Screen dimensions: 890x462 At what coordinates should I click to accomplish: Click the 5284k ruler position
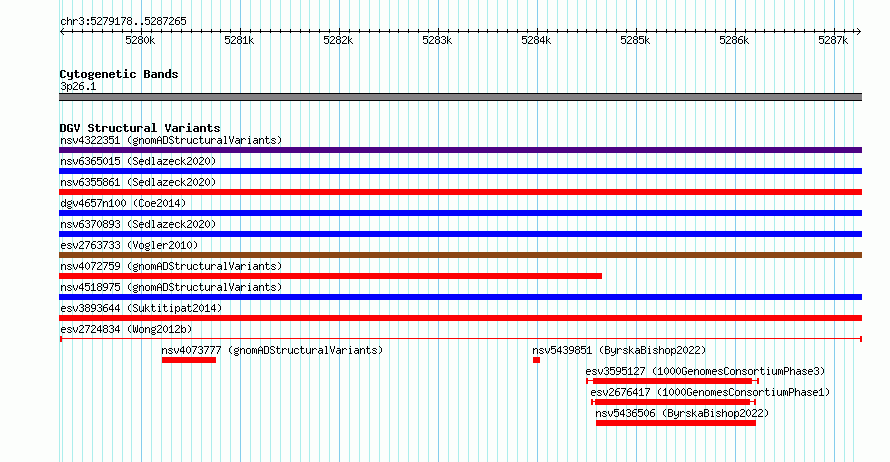pos(536,40)
